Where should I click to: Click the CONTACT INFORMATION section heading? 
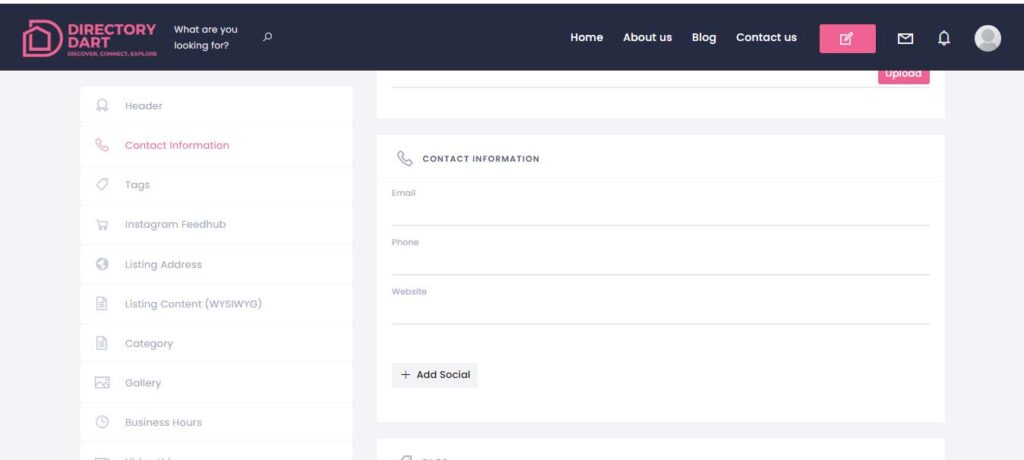pyautogui.click(x=481, y=159)
